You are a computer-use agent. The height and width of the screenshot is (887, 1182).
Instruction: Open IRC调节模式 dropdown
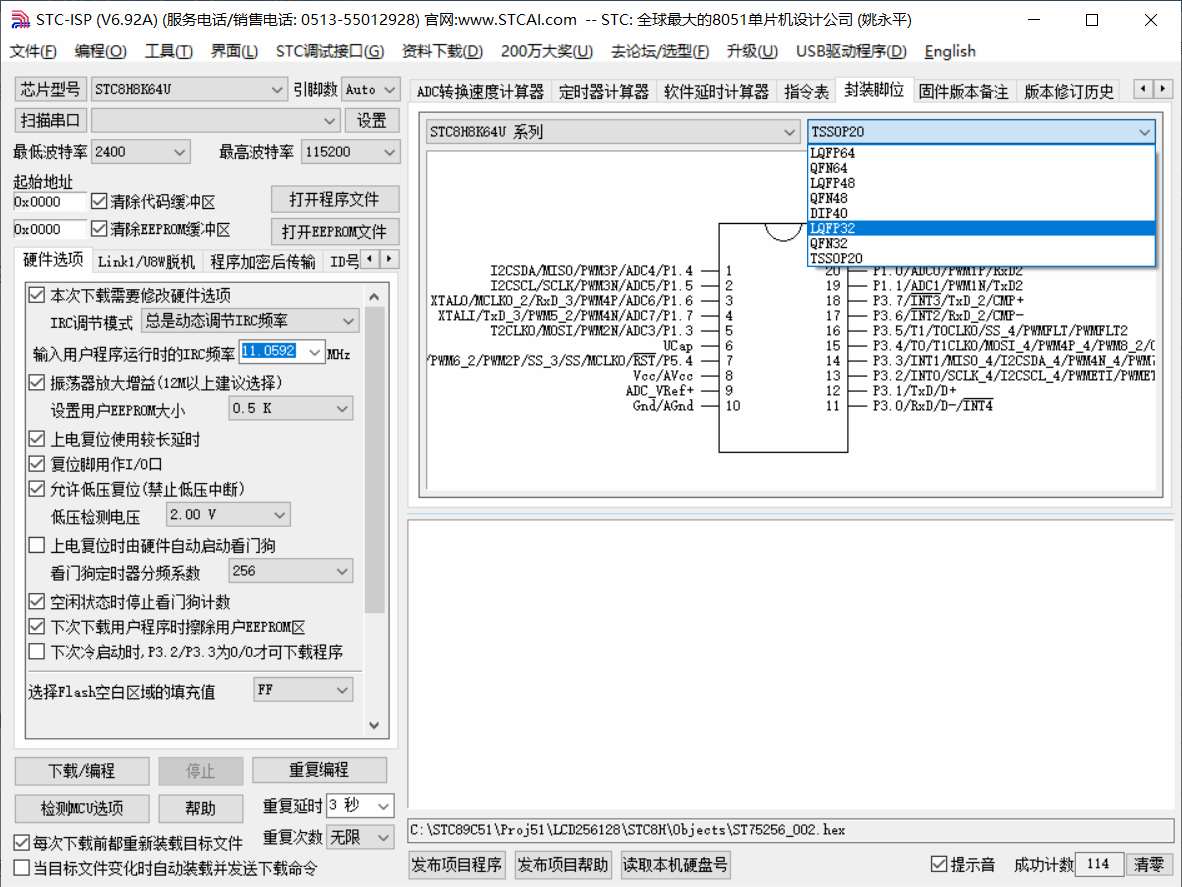click(250, 321)
